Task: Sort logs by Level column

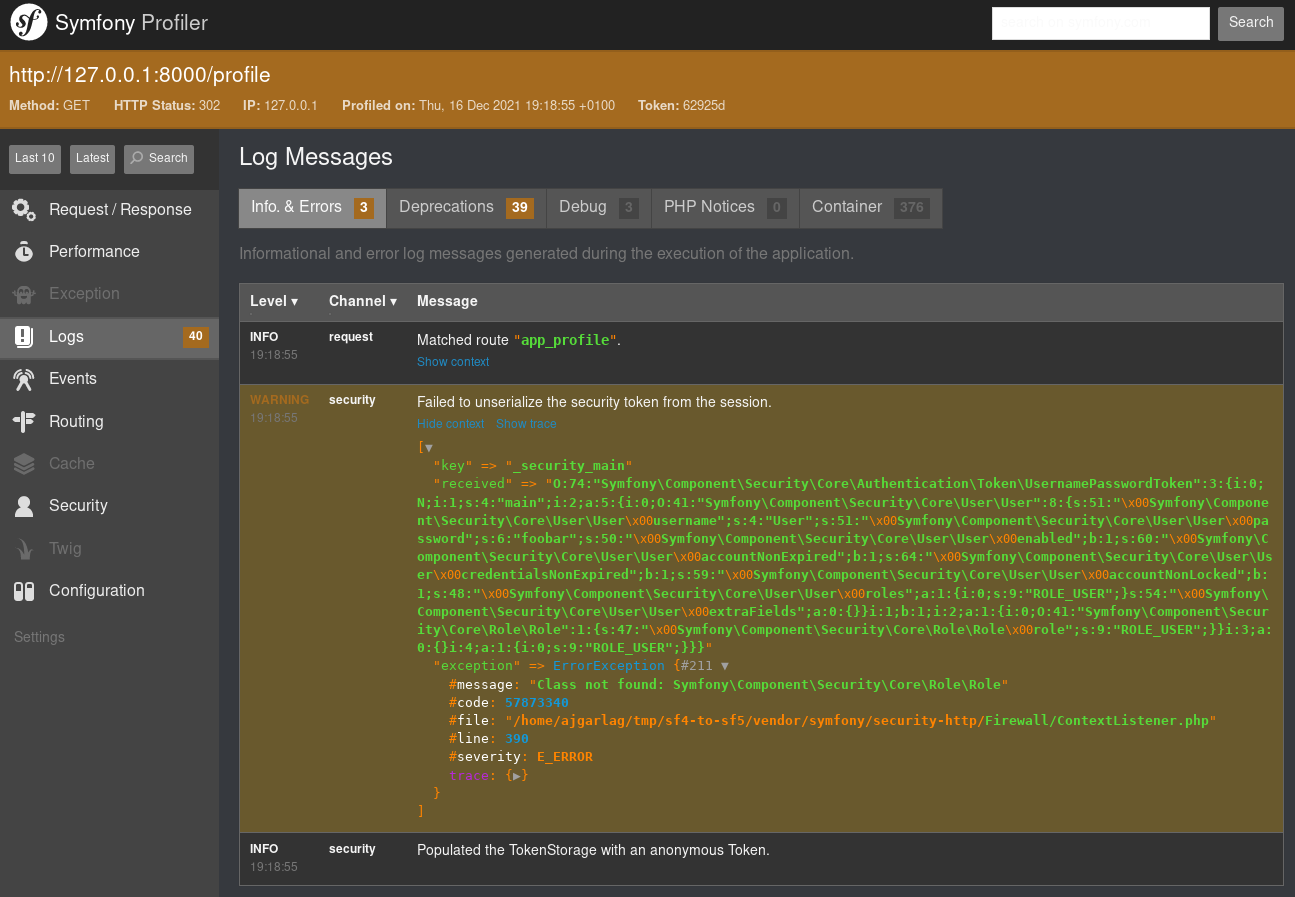Action: coord(274,301)
